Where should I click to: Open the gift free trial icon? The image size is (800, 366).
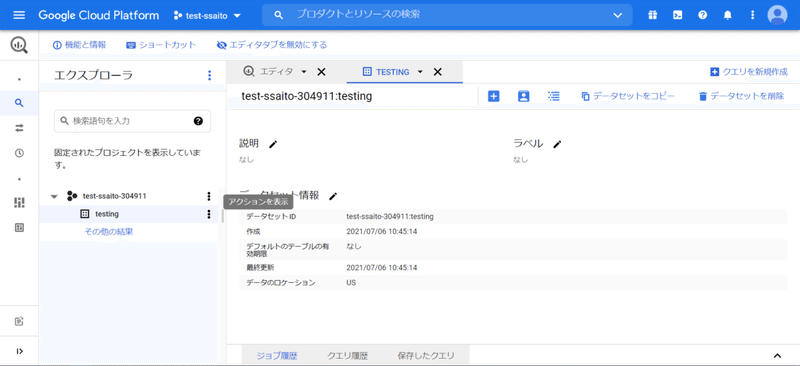point(653,15)
